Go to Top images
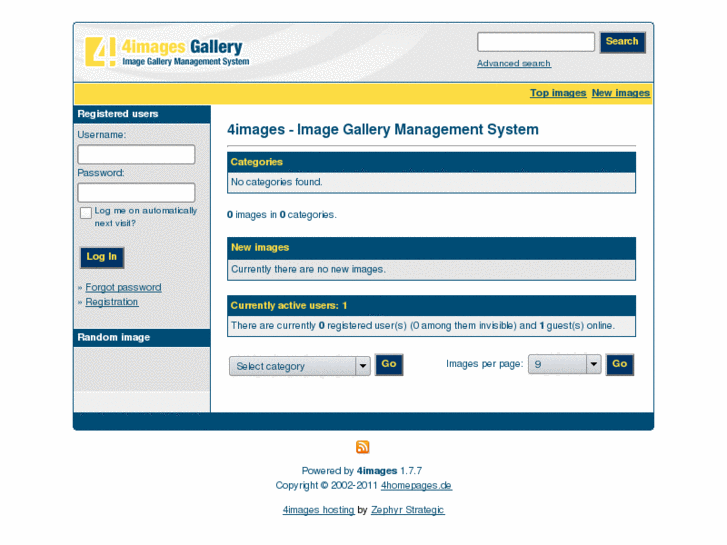This screenshot has height=545, width=727. pos(558,93)
